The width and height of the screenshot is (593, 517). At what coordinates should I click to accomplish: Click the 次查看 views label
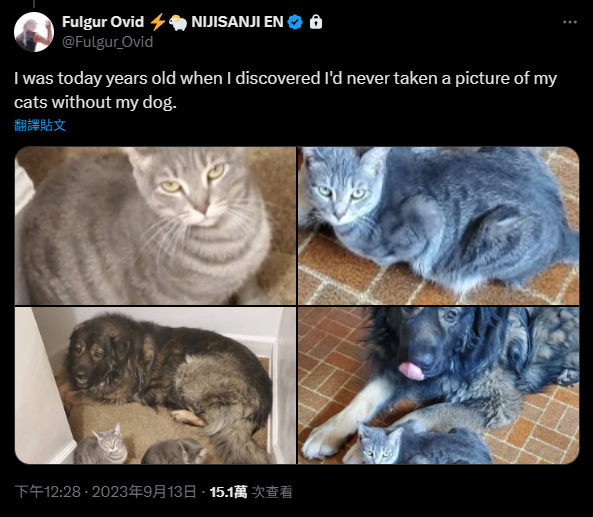tap(272, 492)
